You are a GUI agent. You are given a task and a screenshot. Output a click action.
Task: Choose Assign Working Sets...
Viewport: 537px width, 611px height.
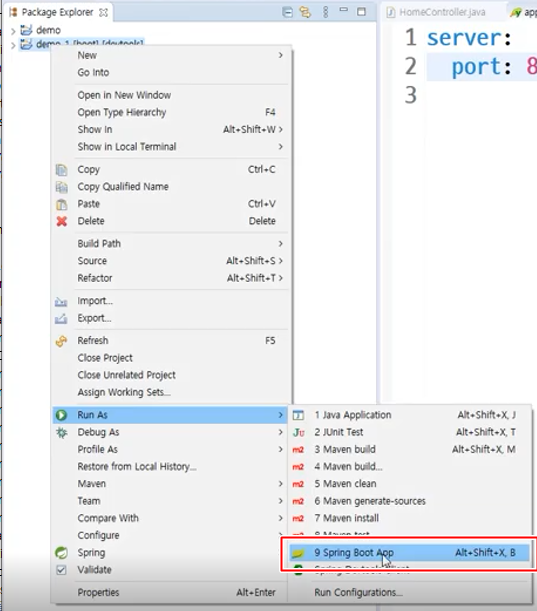171,392
